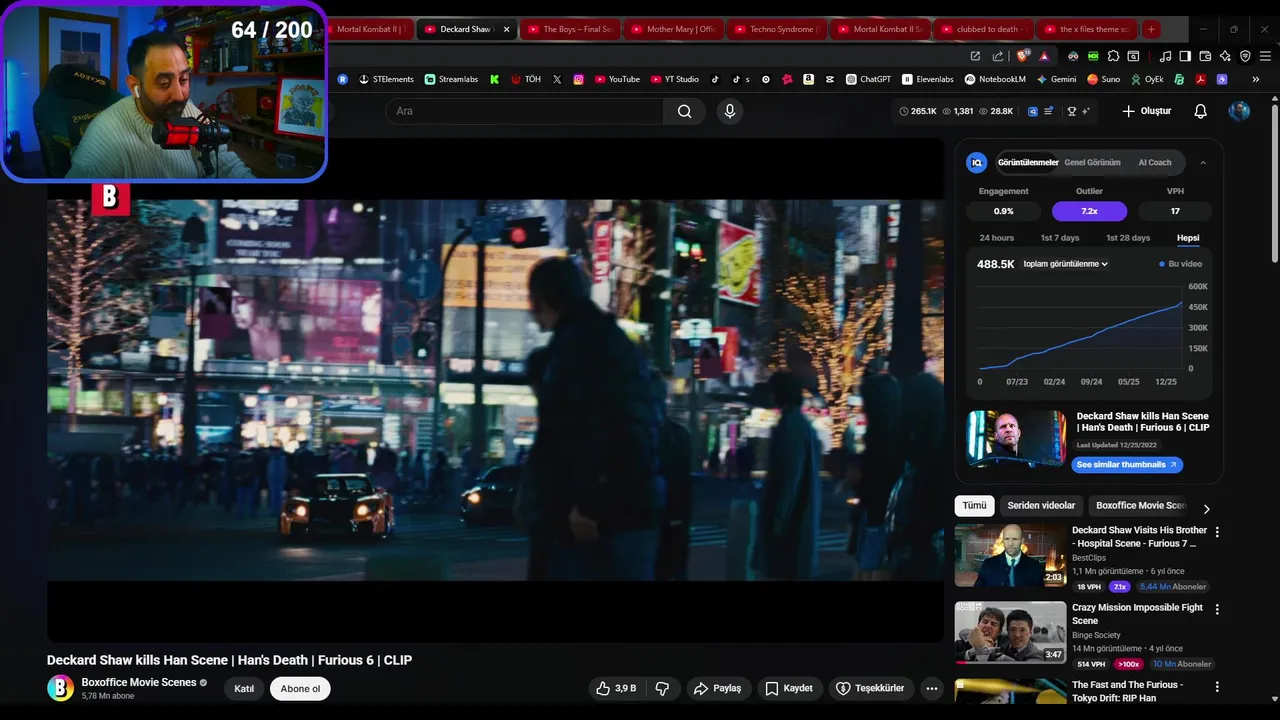Open the Instagram bookmark
Screen dimensions: 1280x720
[578, 79]
